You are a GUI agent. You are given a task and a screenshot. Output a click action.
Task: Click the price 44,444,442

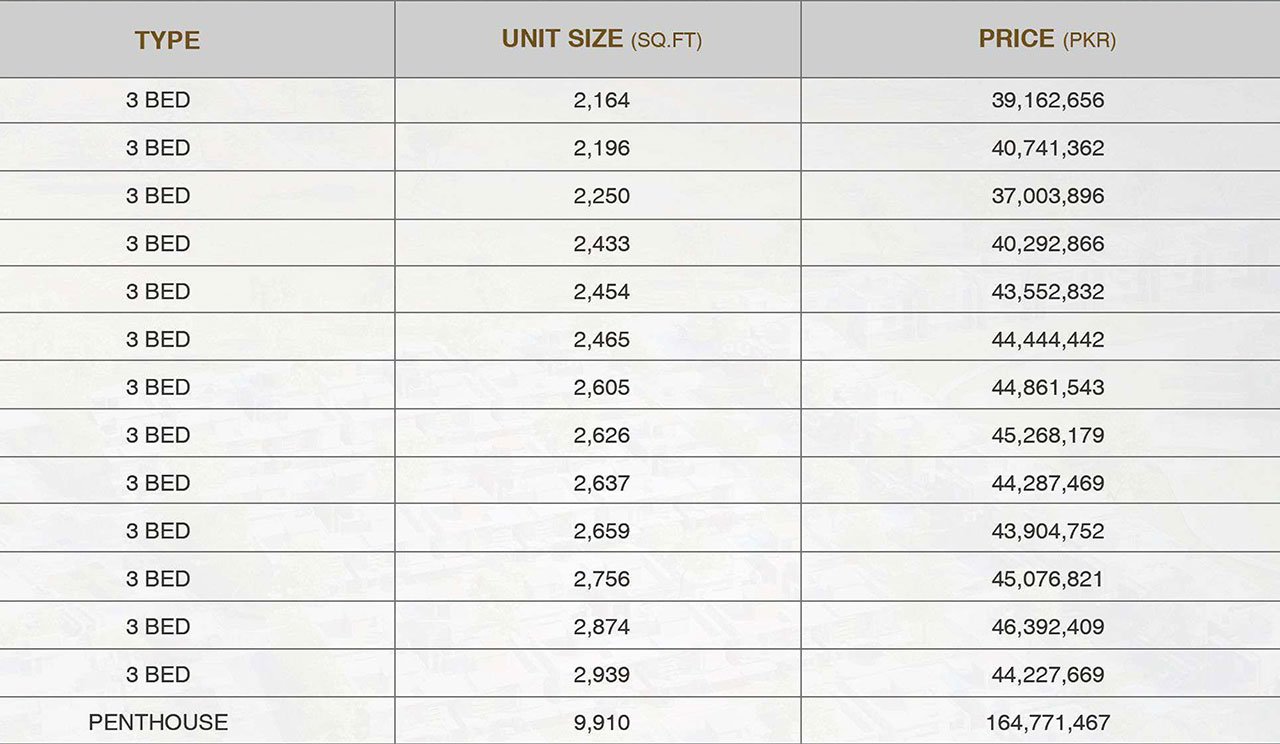click(1047, 340)
